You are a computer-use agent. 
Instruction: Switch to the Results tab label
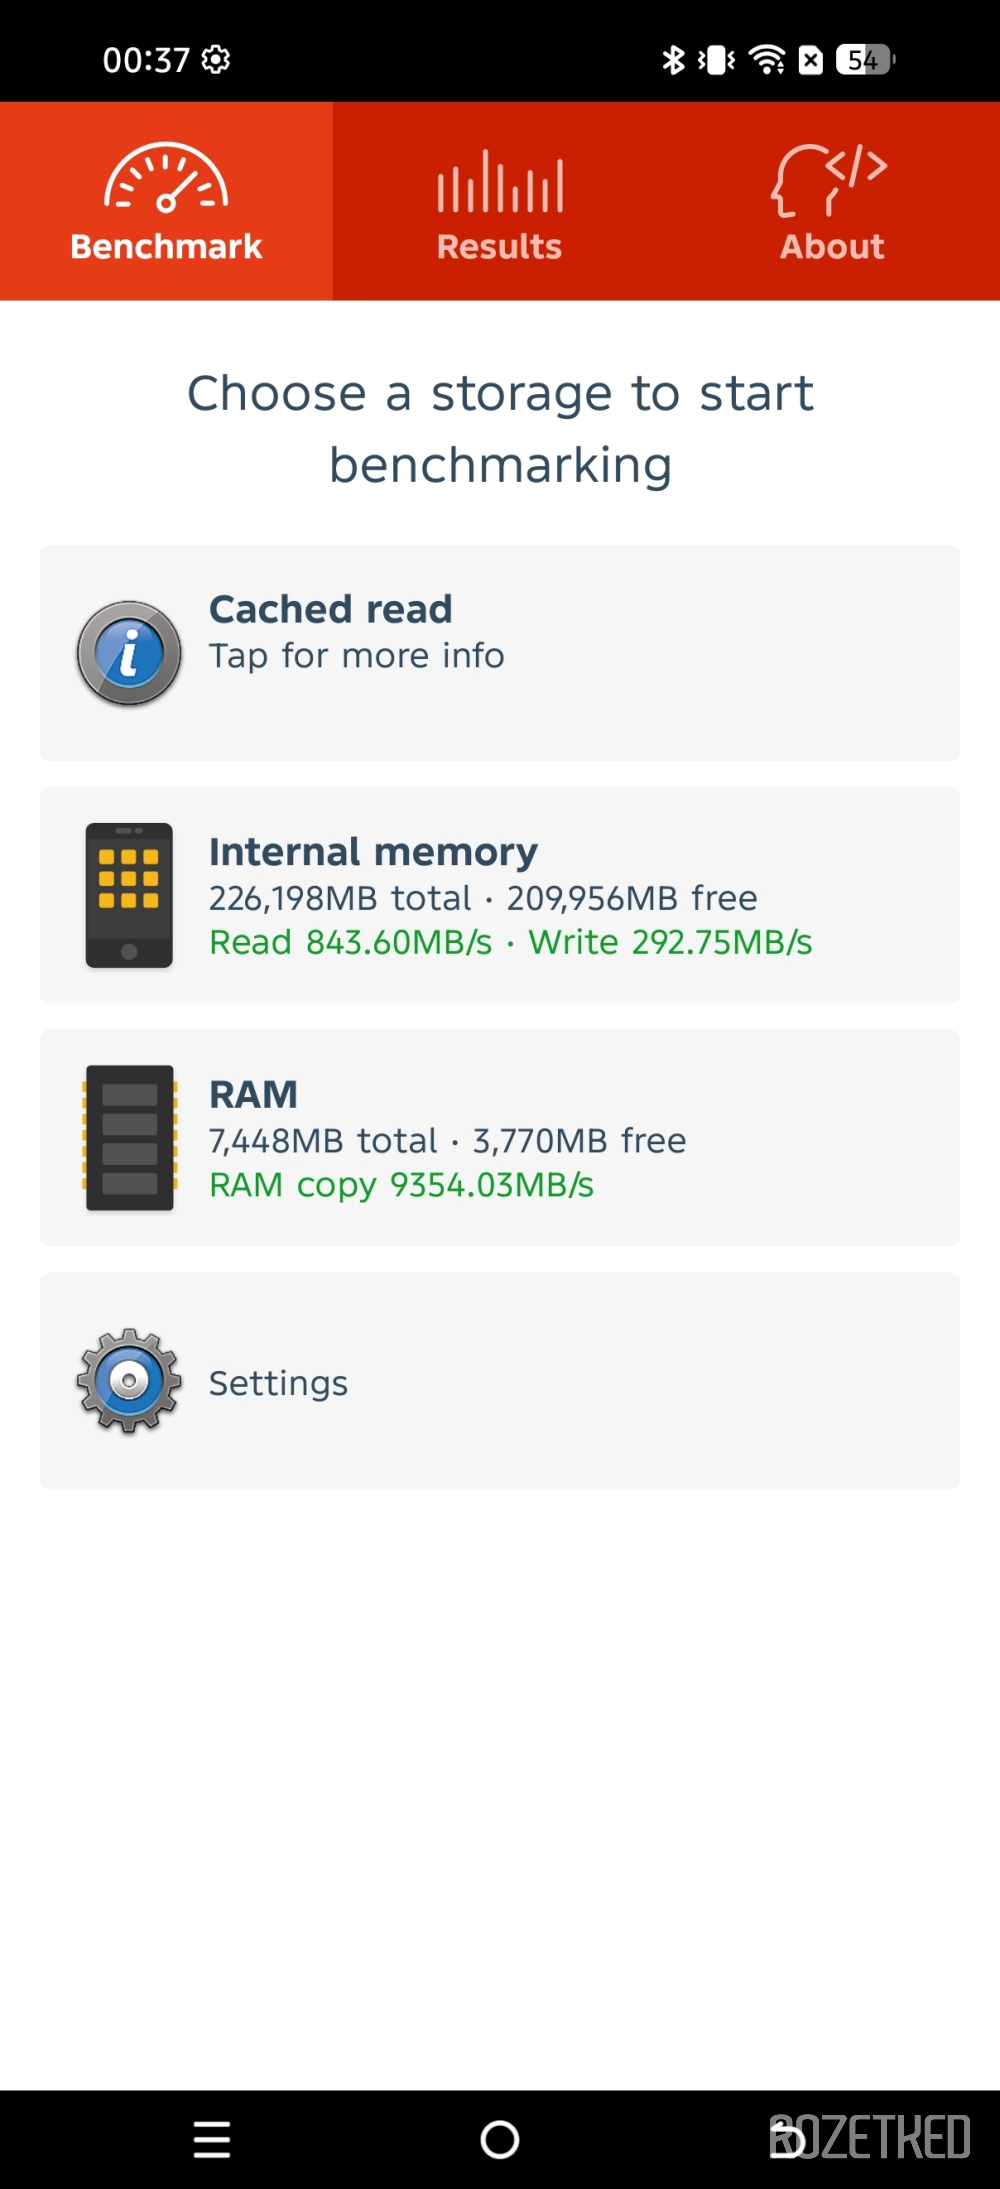[x=499, y=247]
